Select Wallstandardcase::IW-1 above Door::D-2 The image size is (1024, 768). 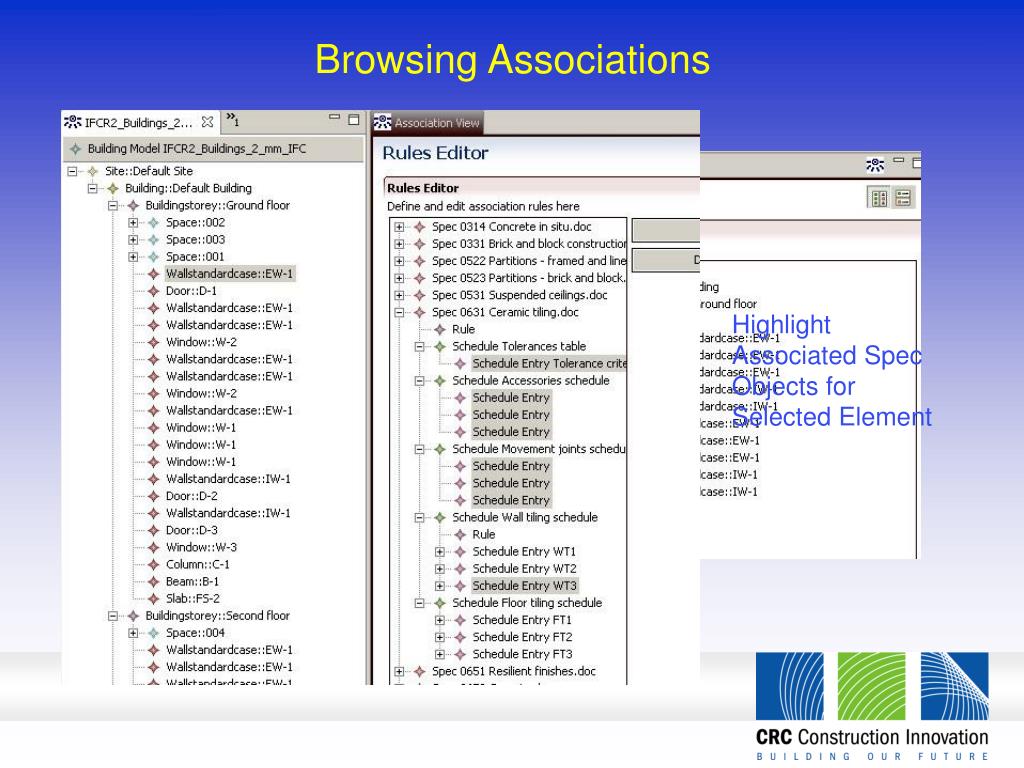(x=228, y=479)
